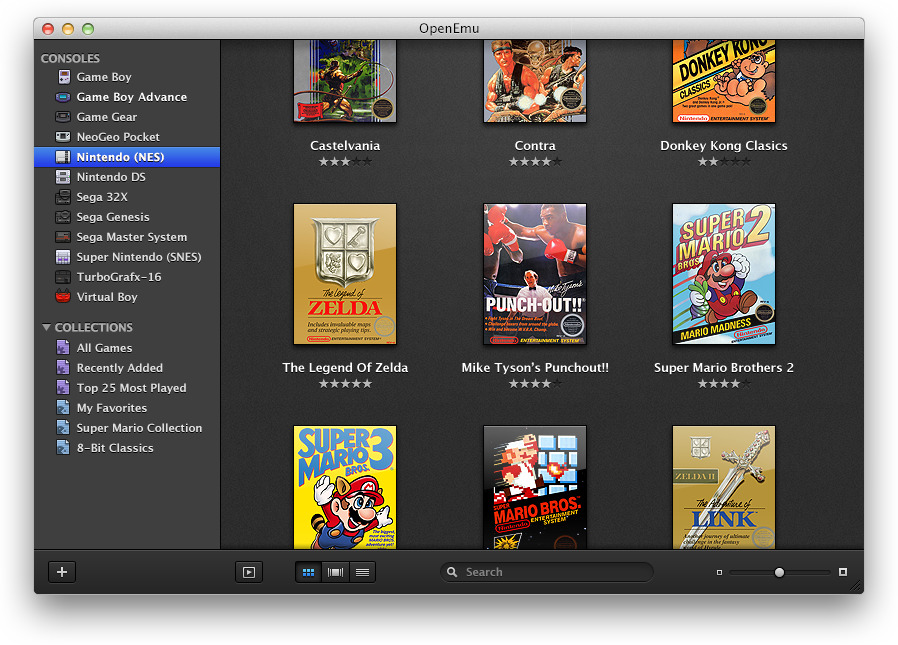Click the play button in bottom toolbar
This screenshot has height=645, width=898.
[x=249, y=572]
